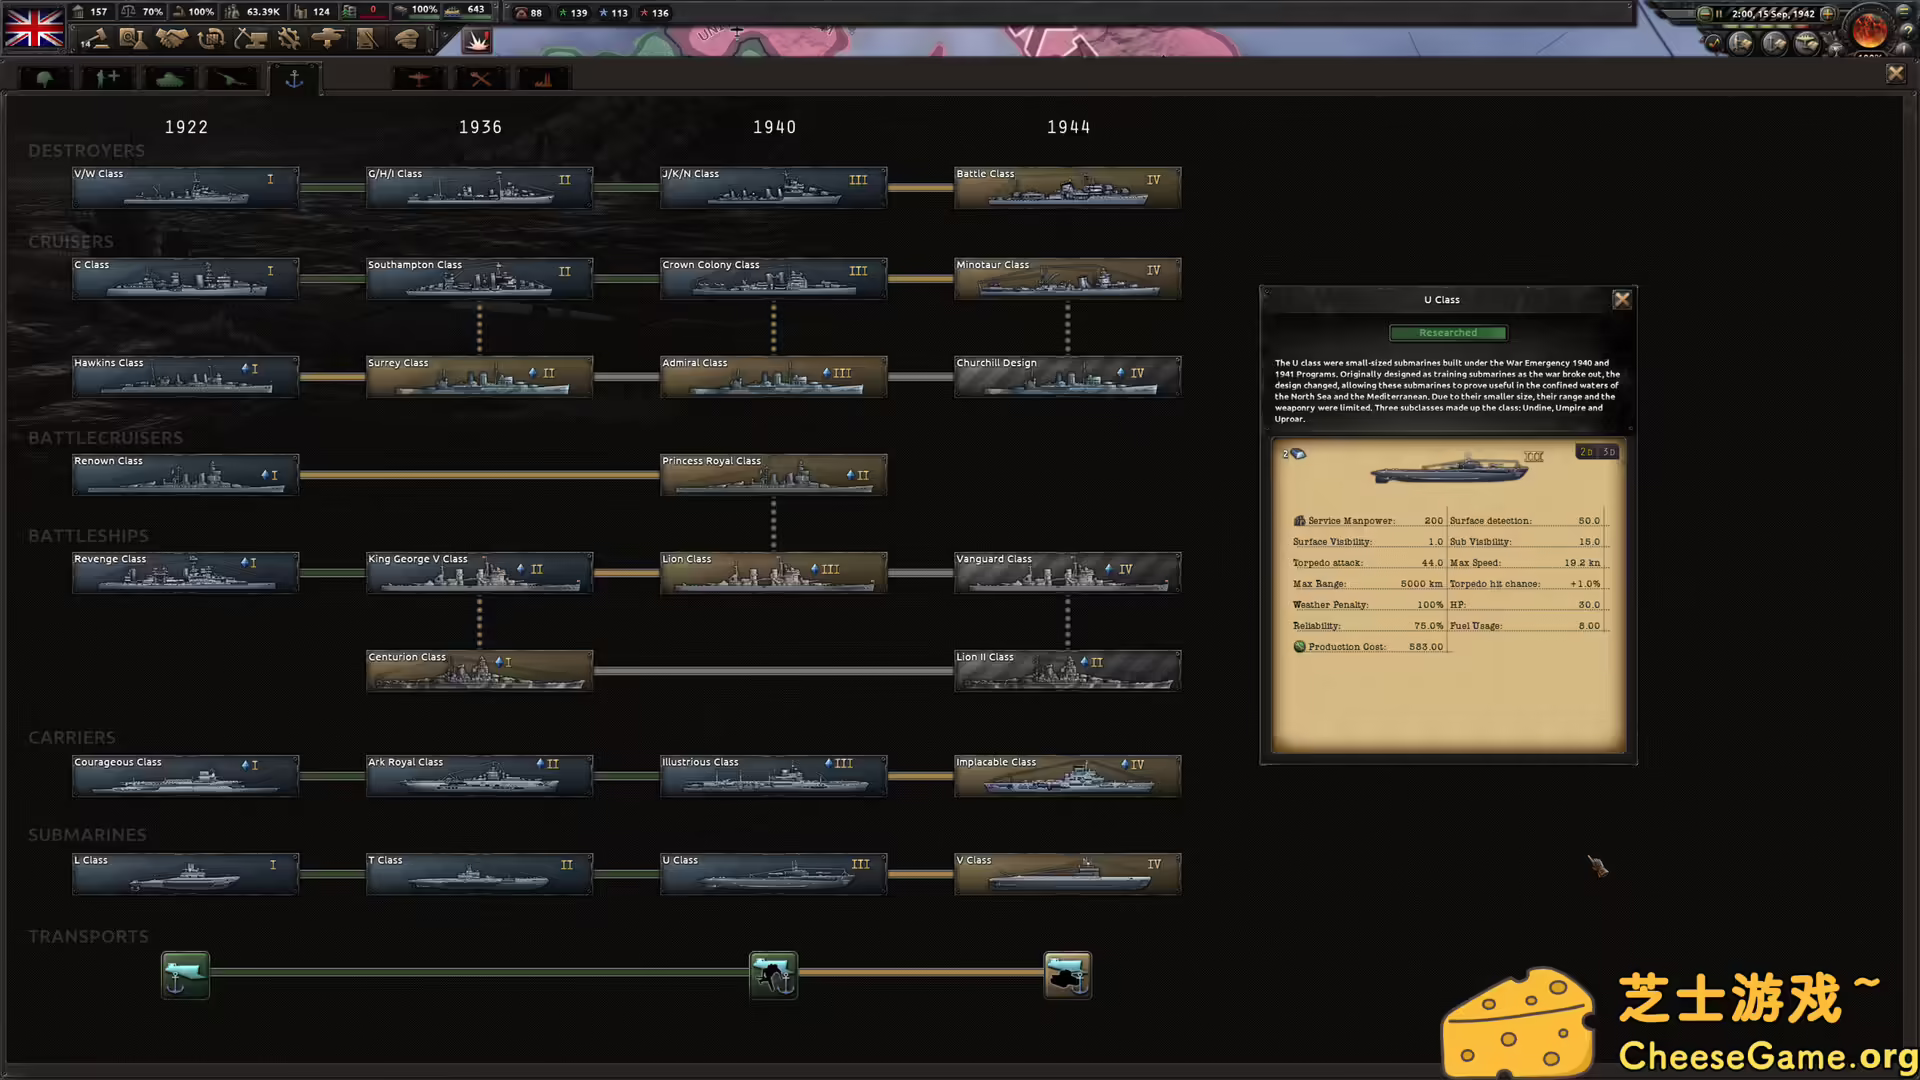Close the U Class details popup

1622,299
